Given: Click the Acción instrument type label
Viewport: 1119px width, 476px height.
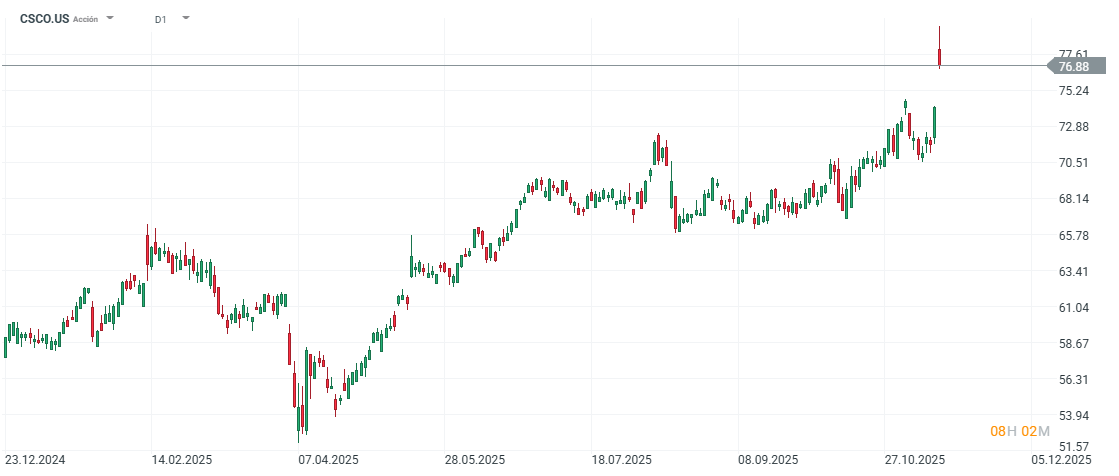Looking at the screenshot, I should tap(86, 19).
